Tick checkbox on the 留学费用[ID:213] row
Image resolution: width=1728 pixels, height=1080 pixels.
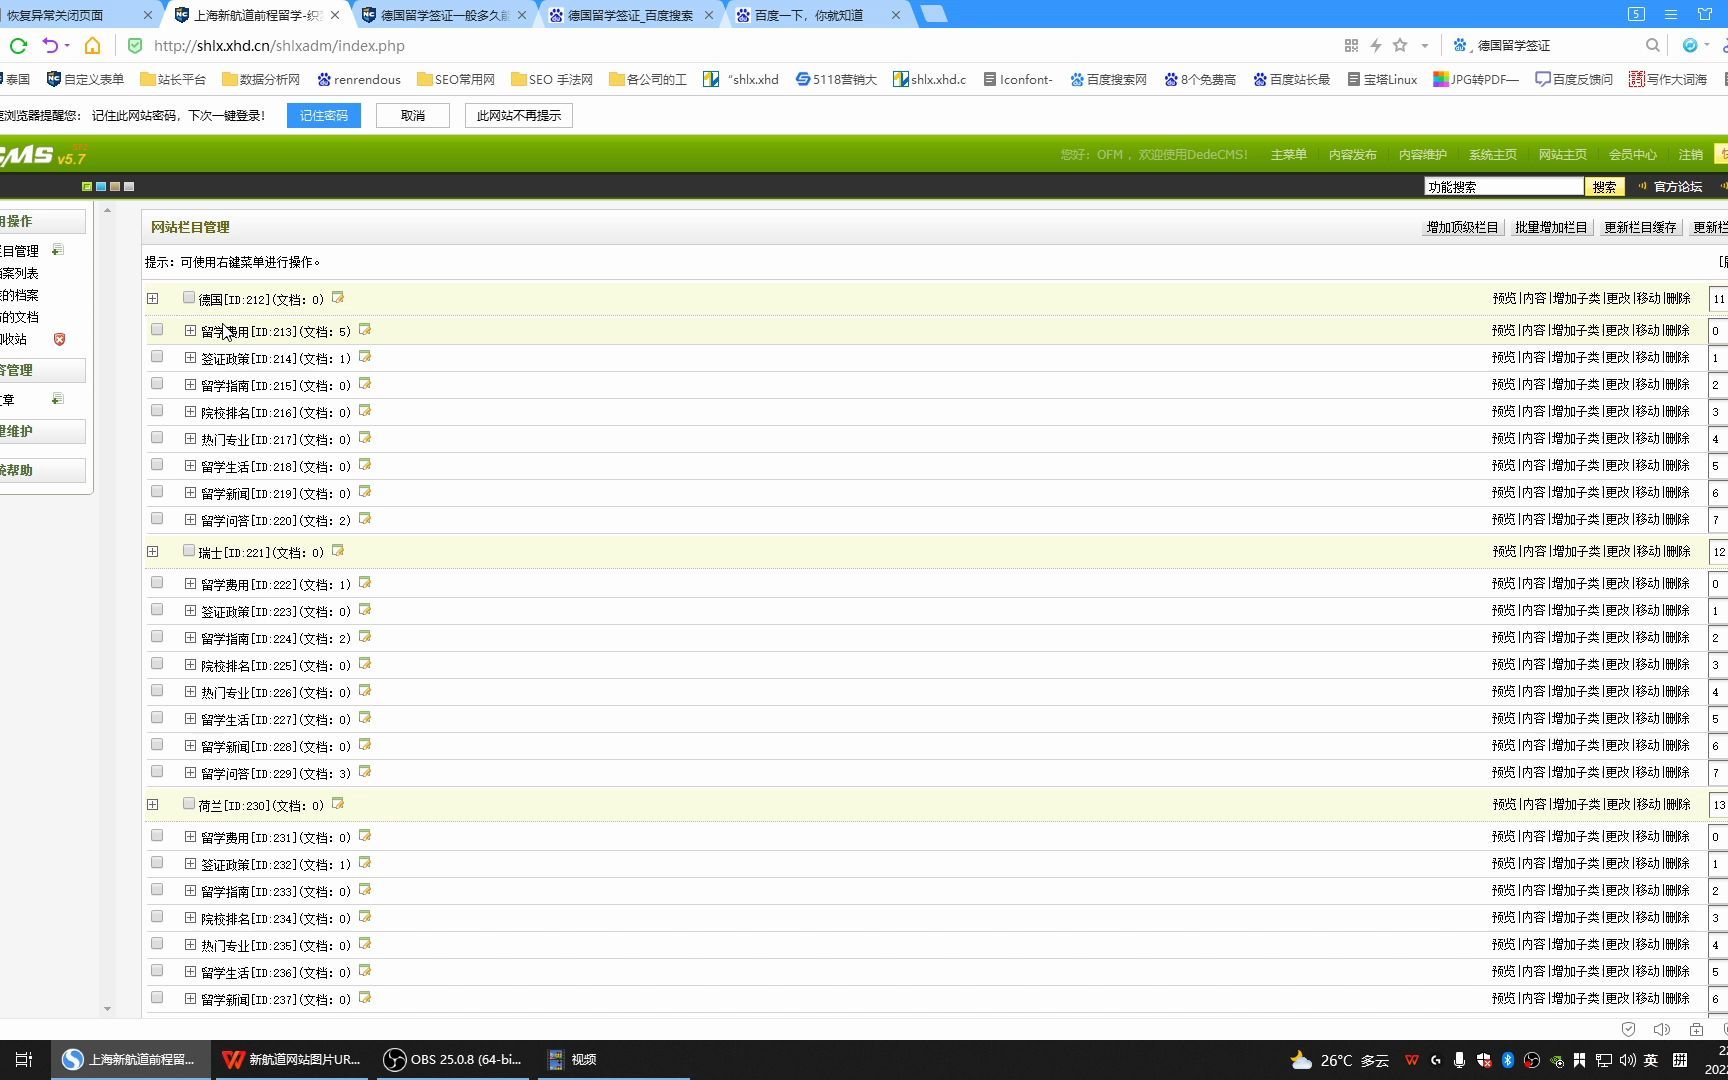pyautogui.click(x=157, y=329)
